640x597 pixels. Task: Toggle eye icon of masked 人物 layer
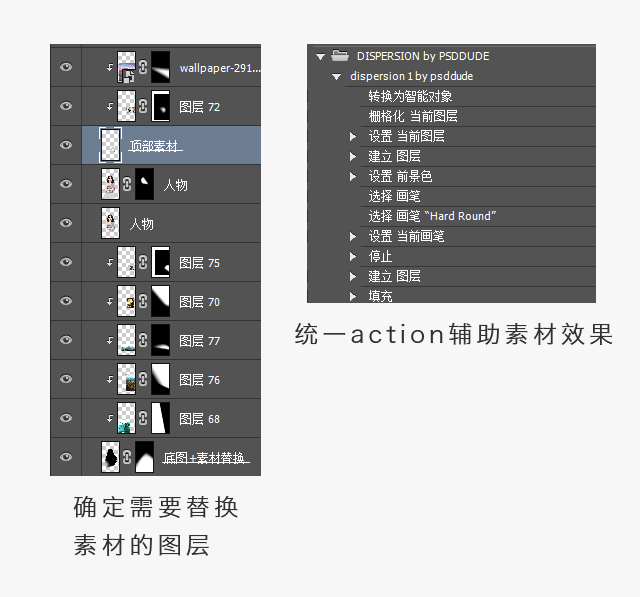pos(66,184)
